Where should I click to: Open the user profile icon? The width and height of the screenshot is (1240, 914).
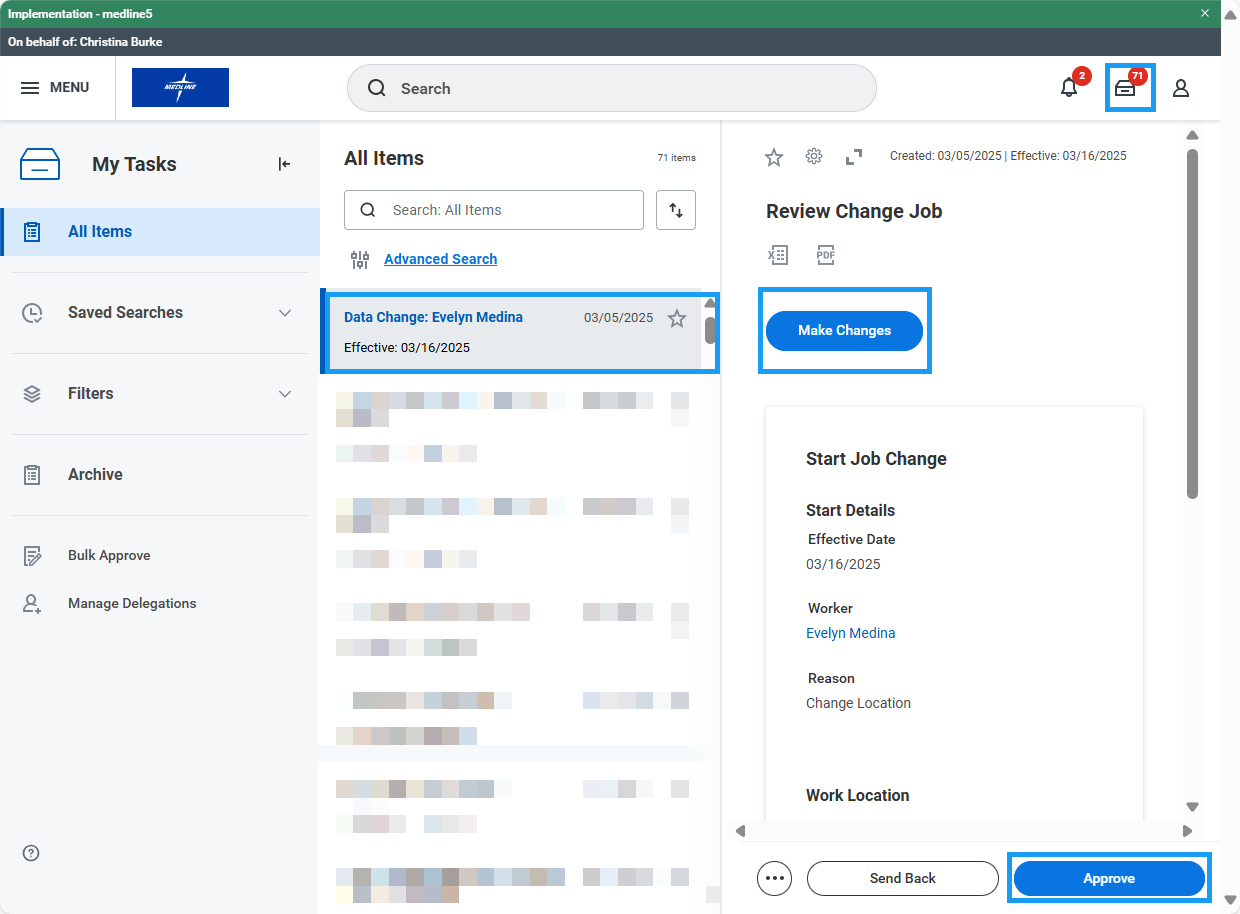point(1181,88)
